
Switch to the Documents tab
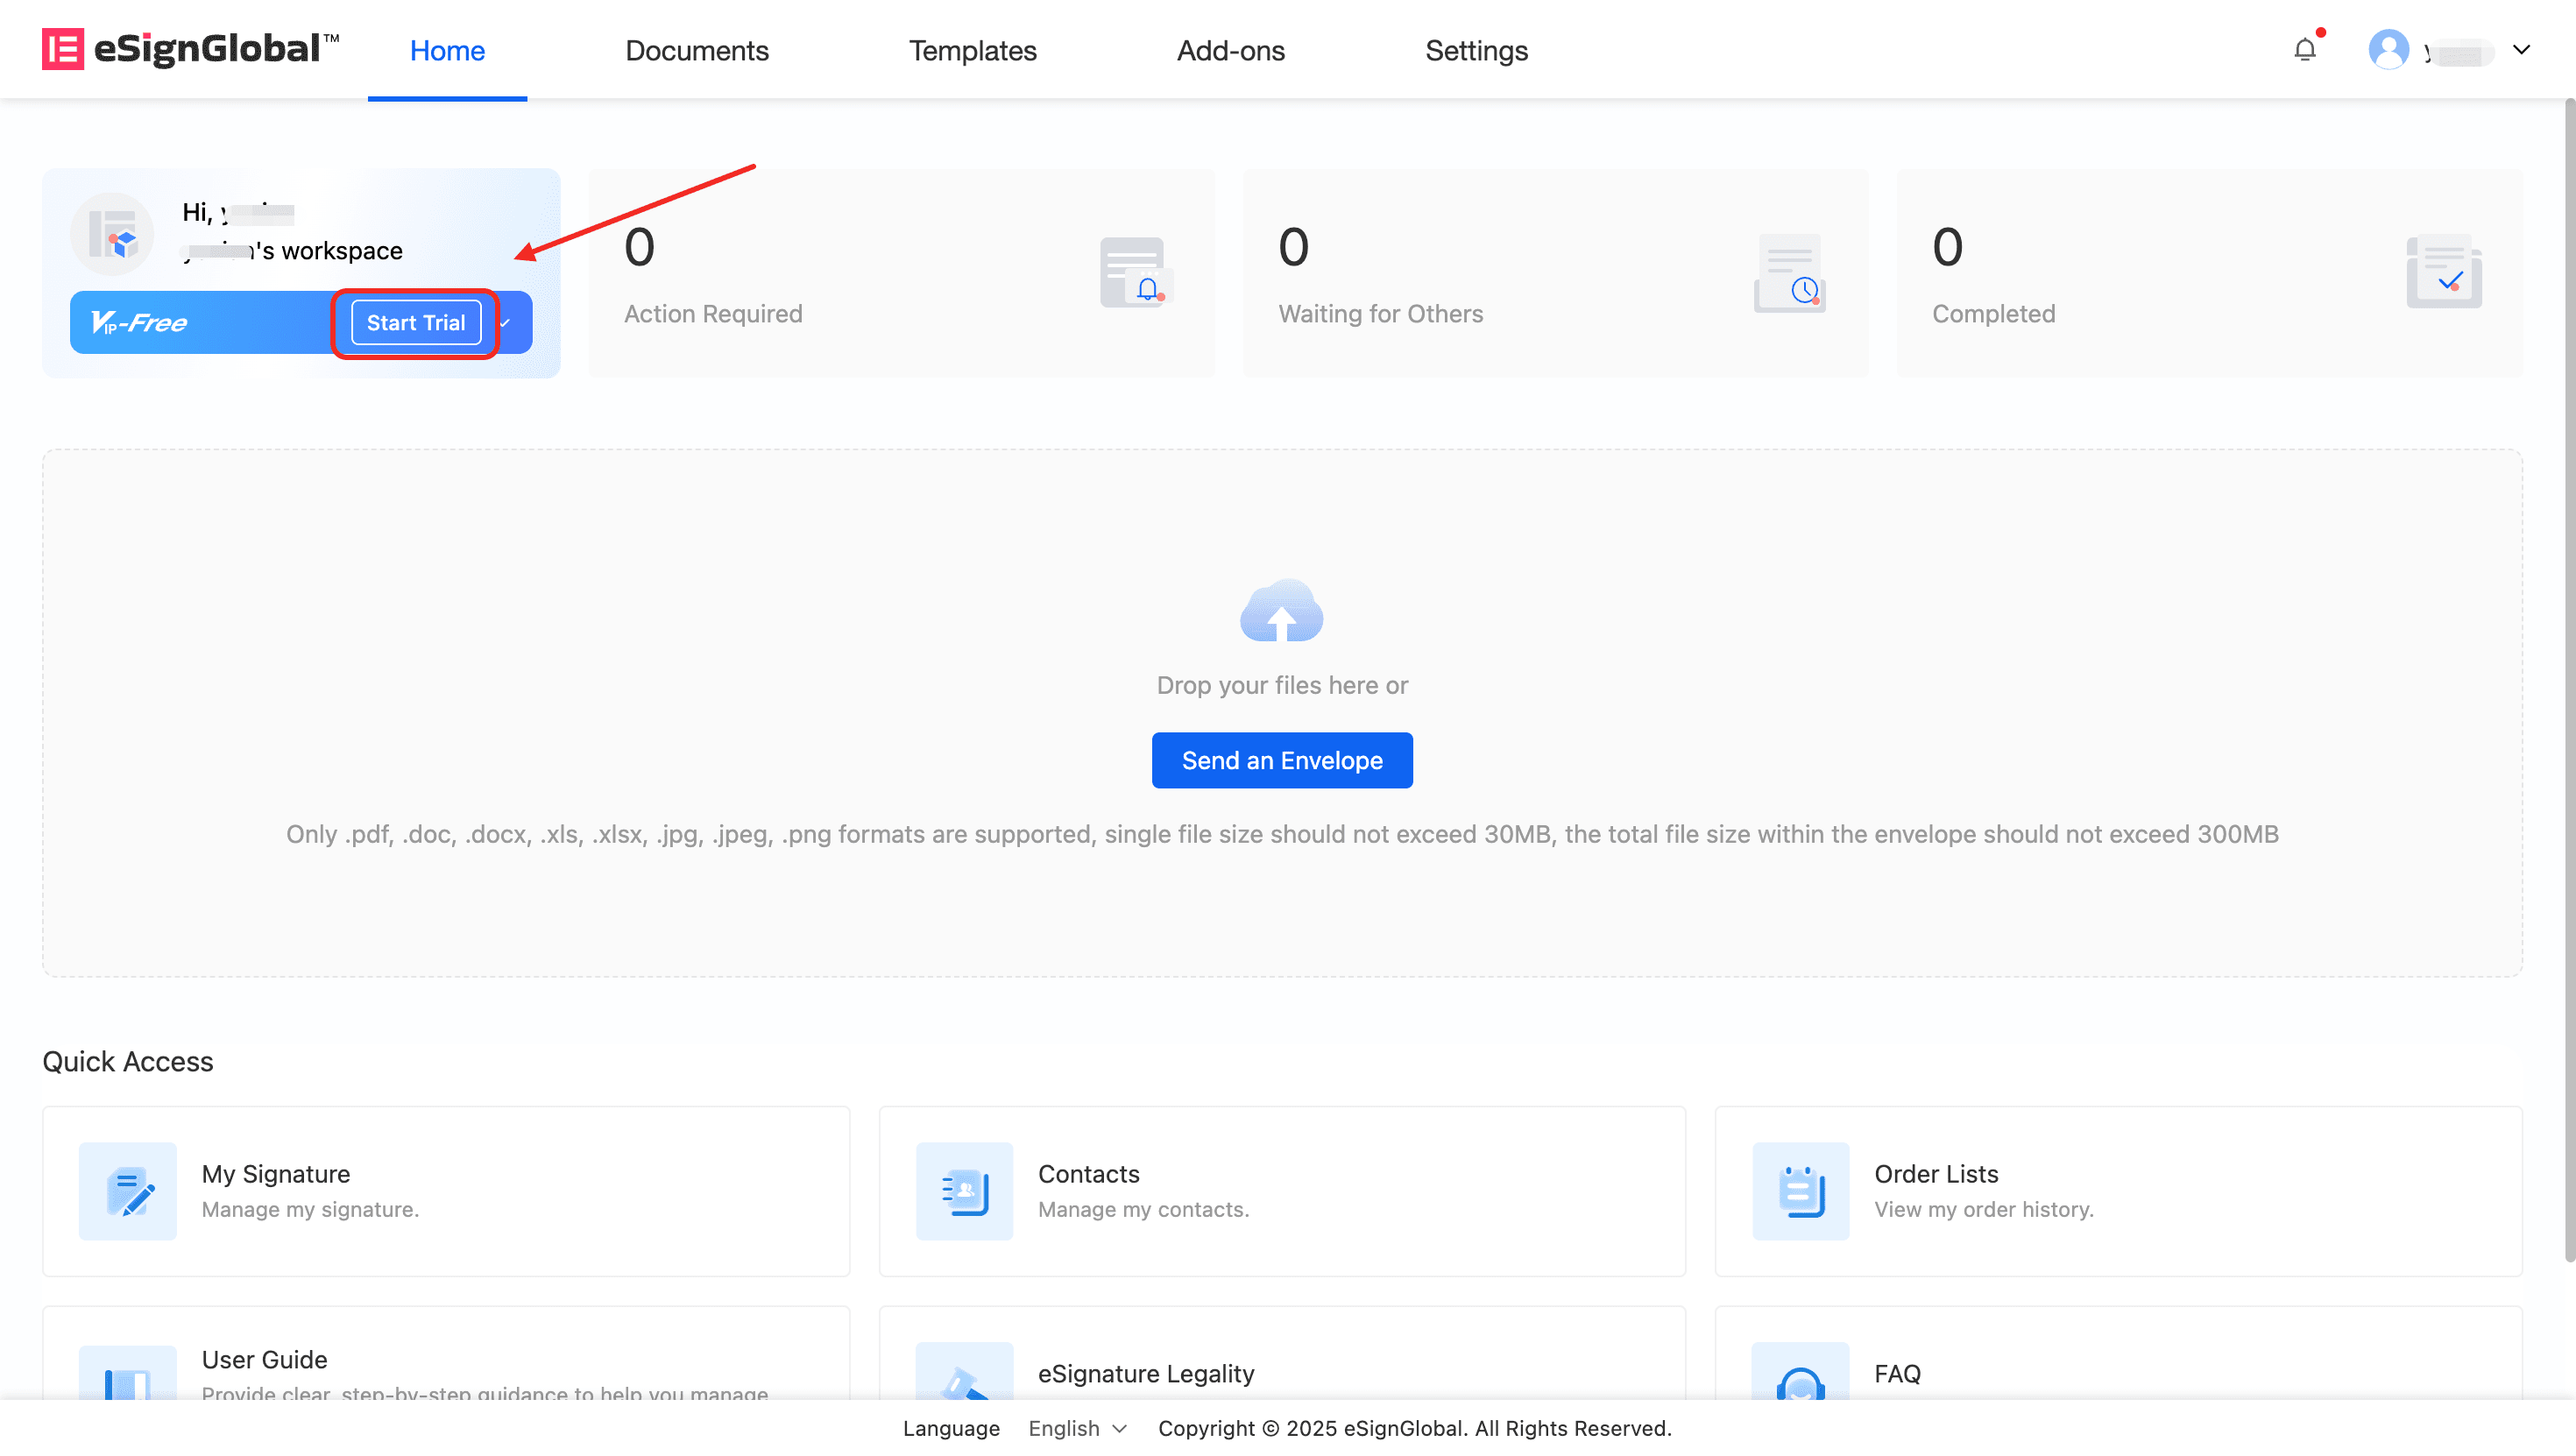(696, 50)
